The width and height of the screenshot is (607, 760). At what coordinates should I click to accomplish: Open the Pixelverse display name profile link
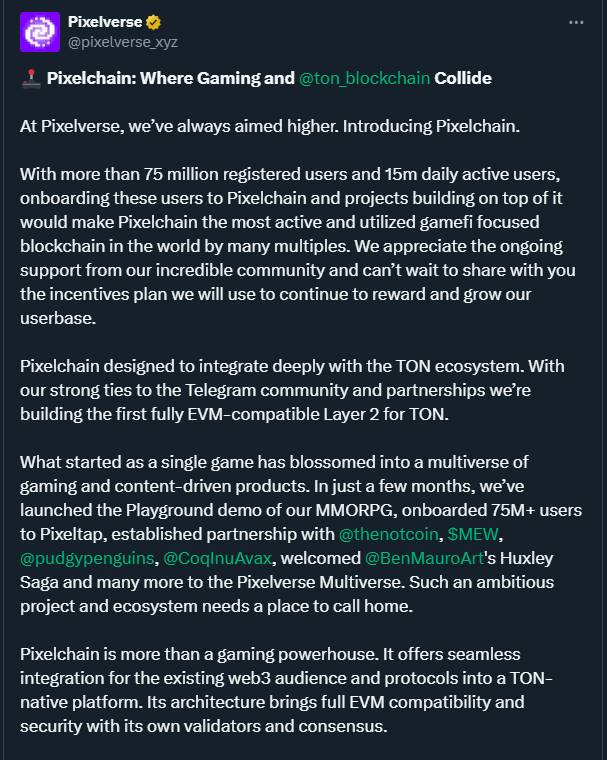[x=105, y=22]
